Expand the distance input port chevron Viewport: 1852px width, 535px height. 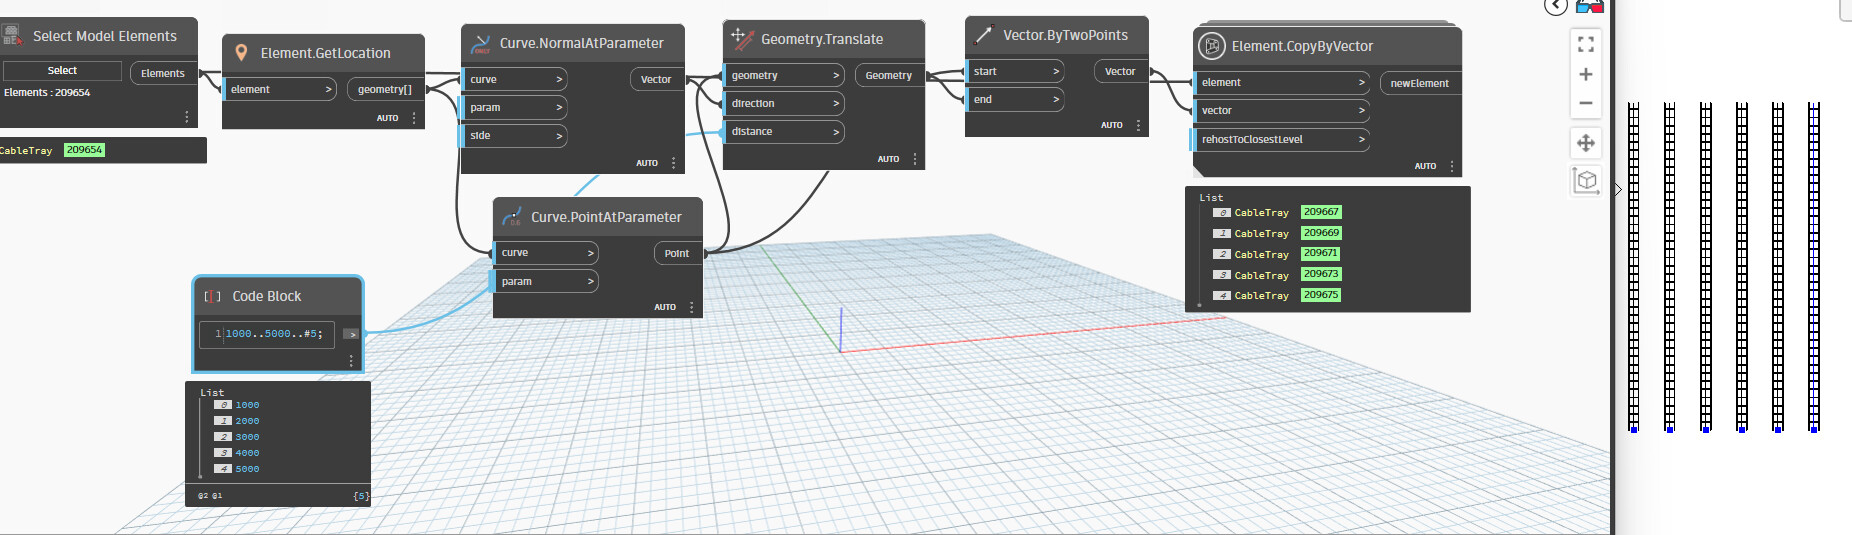[x=836, y=131]
